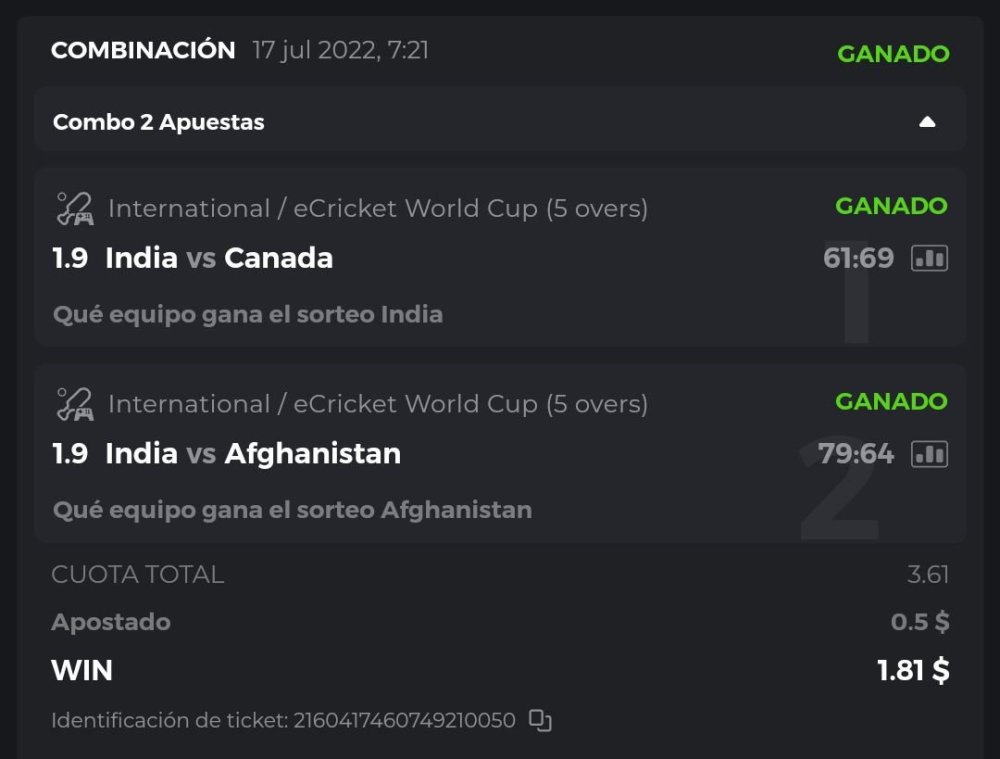Click the eCricket icon above India vs Canada
This screenshot has height=759, width=1000.
74,209
